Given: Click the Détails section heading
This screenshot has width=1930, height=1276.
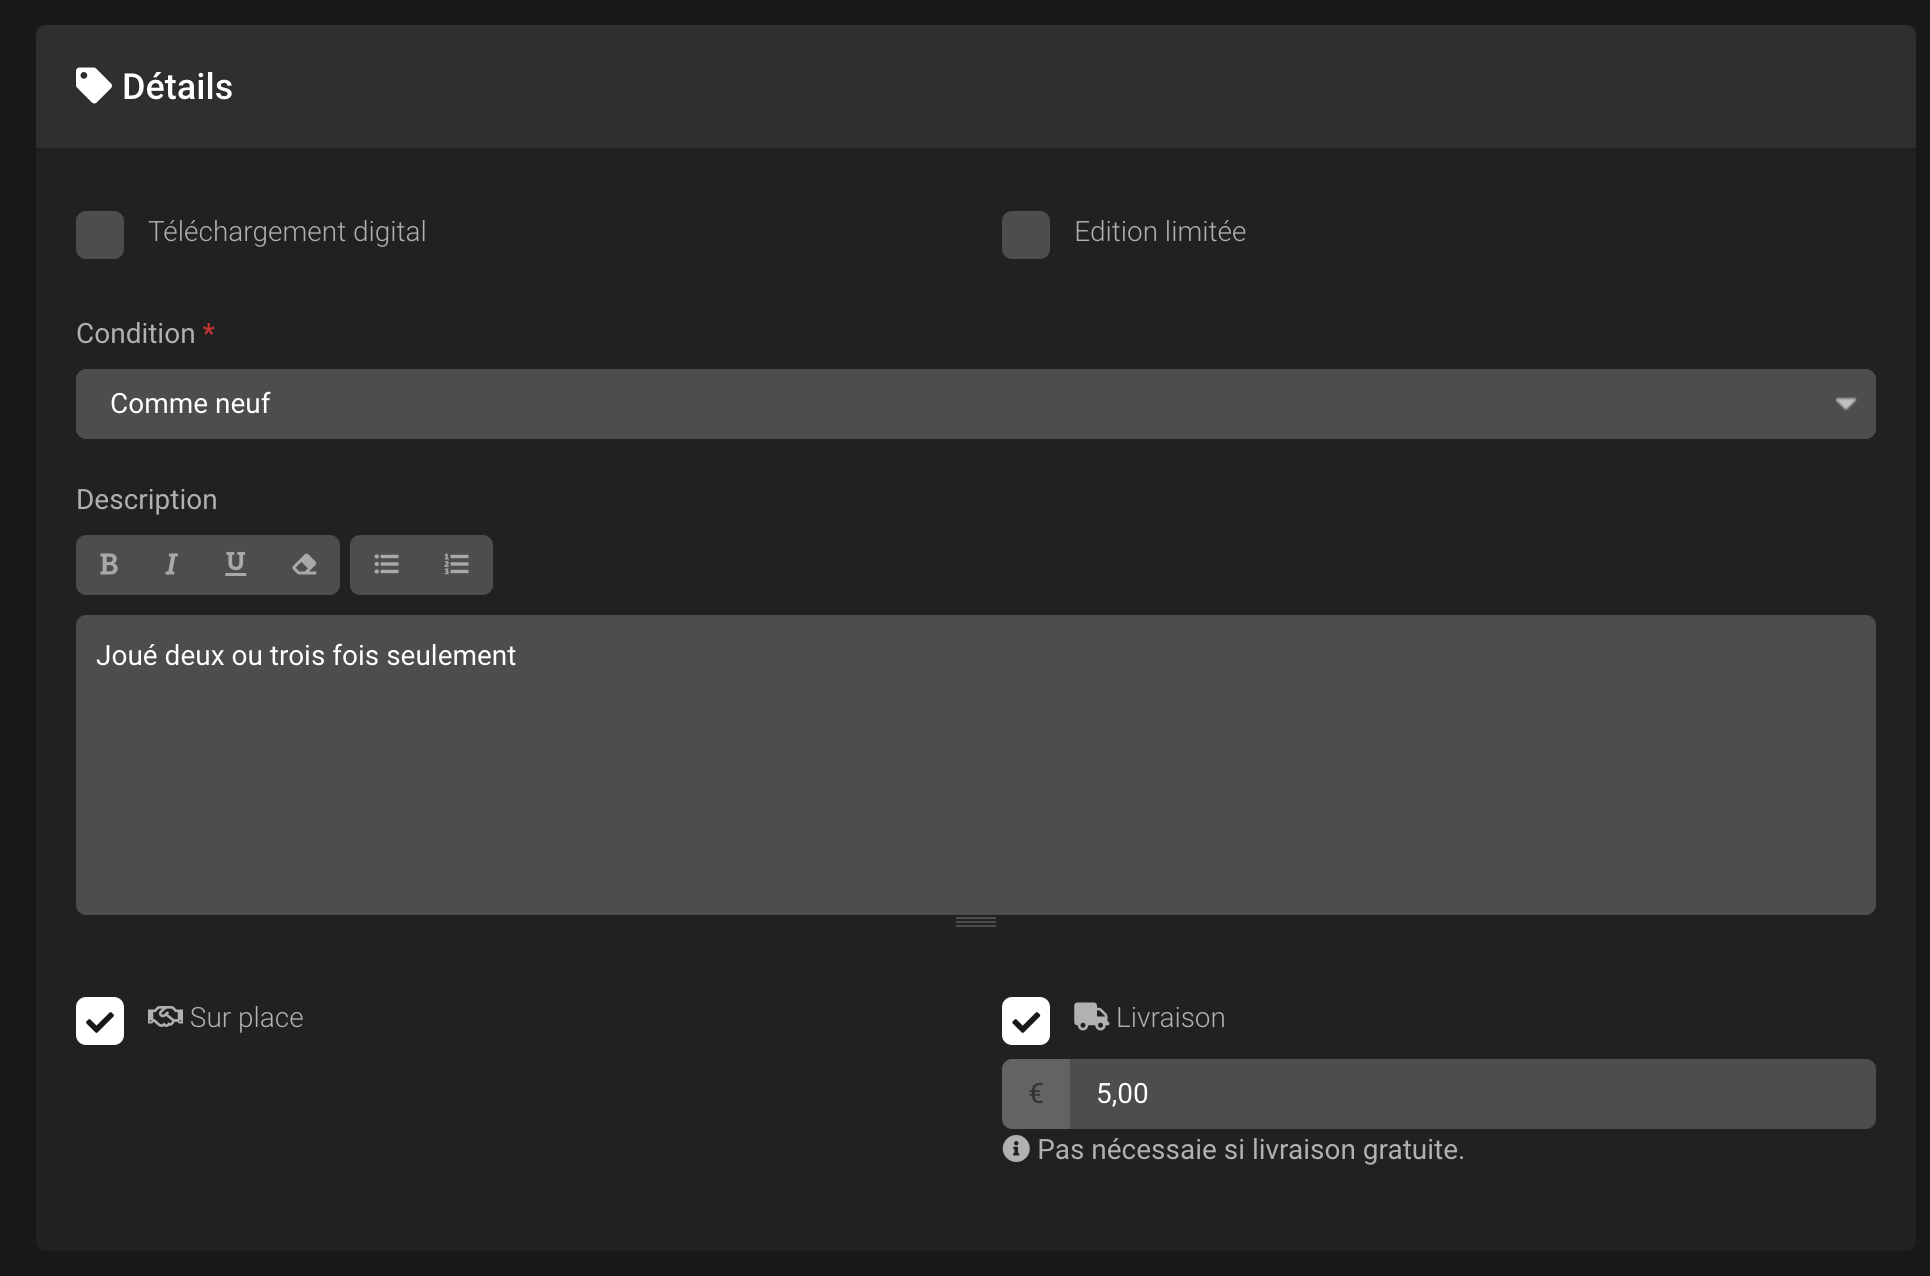Looking at the screenshot, I should (x=177, y=87).
